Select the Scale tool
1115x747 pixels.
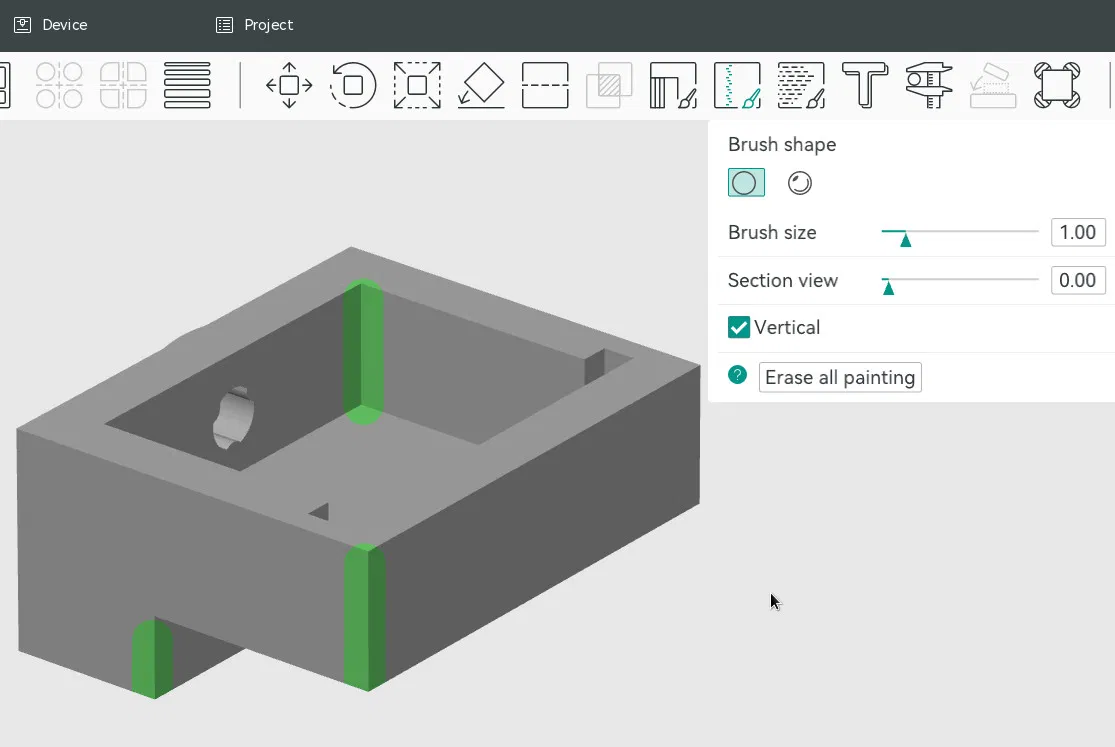(x=417, y=85)
